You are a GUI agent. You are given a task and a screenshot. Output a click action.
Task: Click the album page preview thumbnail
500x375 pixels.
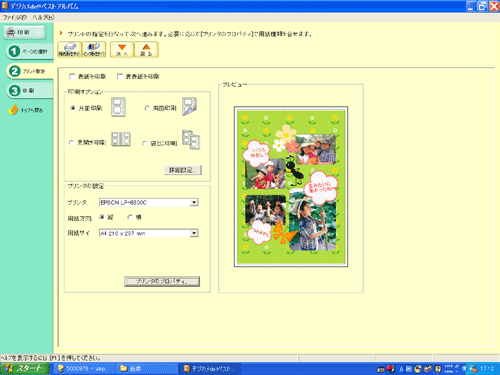coord(291,187)
